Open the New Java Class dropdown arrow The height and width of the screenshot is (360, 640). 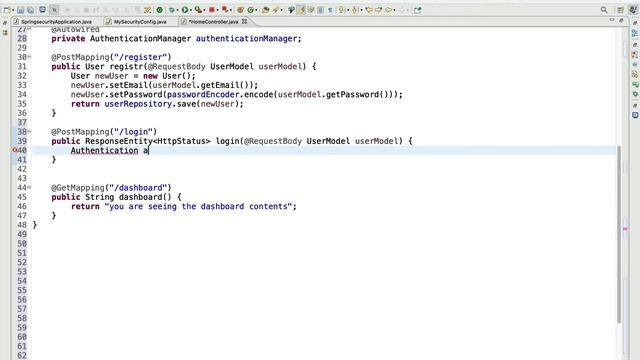click(256, 10)
